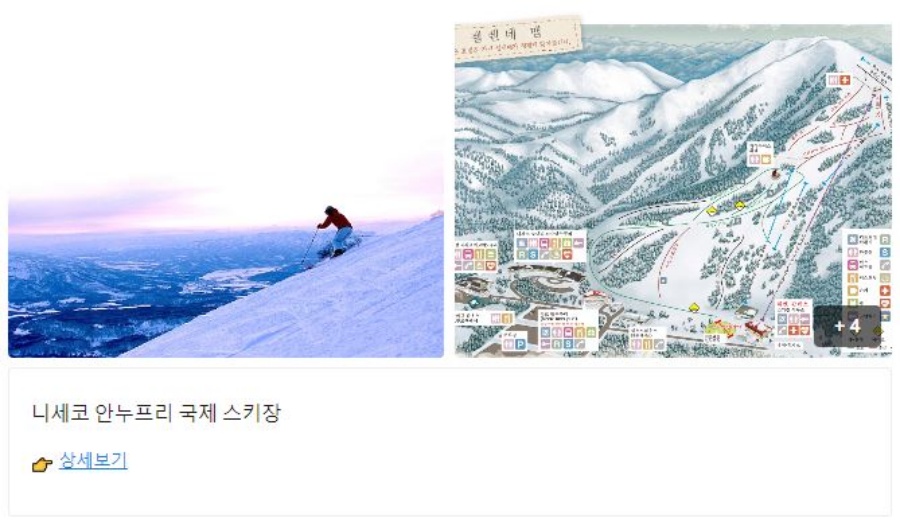Open the 상세보기 details link
The width and height of the screenshot is (900, 526).
93,461
